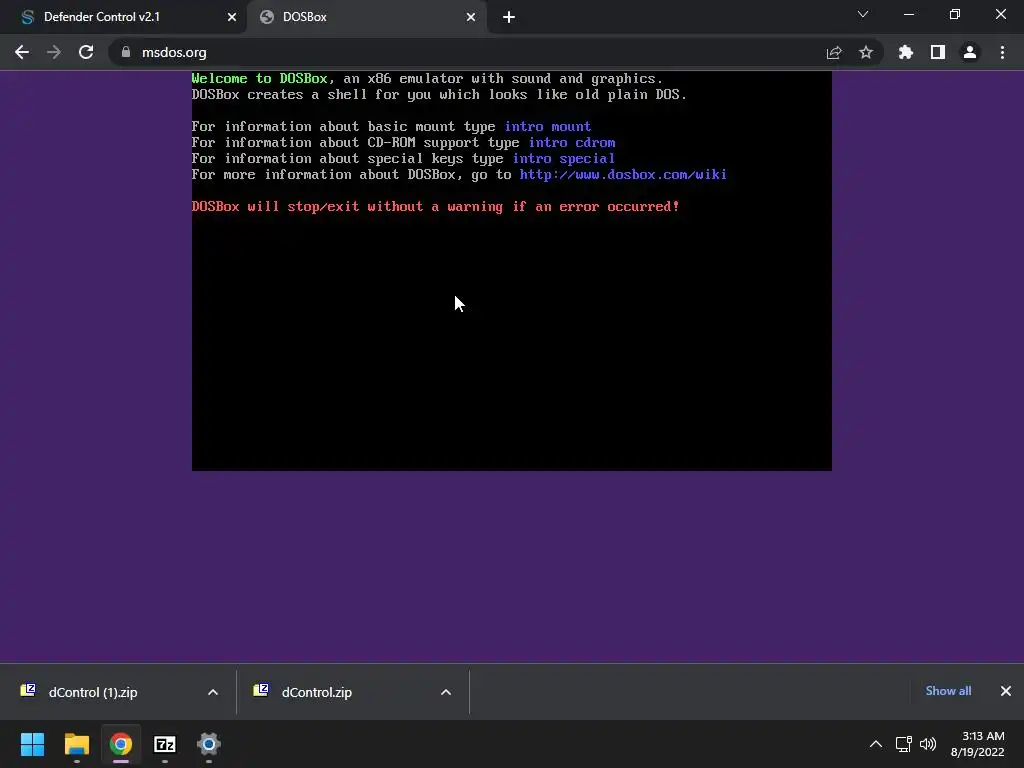Expand options for dControl.zip
The width and height of the screenshot is (1024, 768).
(x=446, y=692)
